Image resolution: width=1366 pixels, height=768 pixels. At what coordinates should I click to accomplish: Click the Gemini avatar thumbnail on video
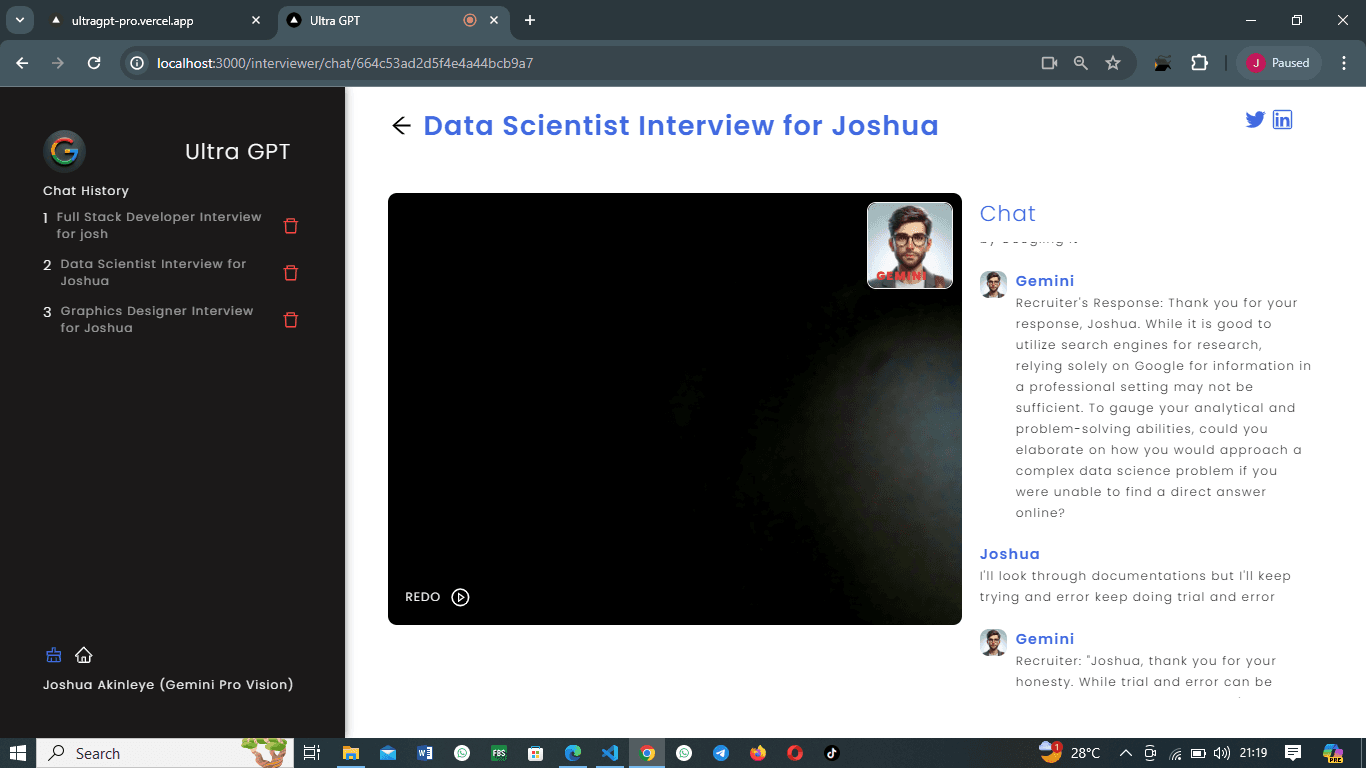910,246
